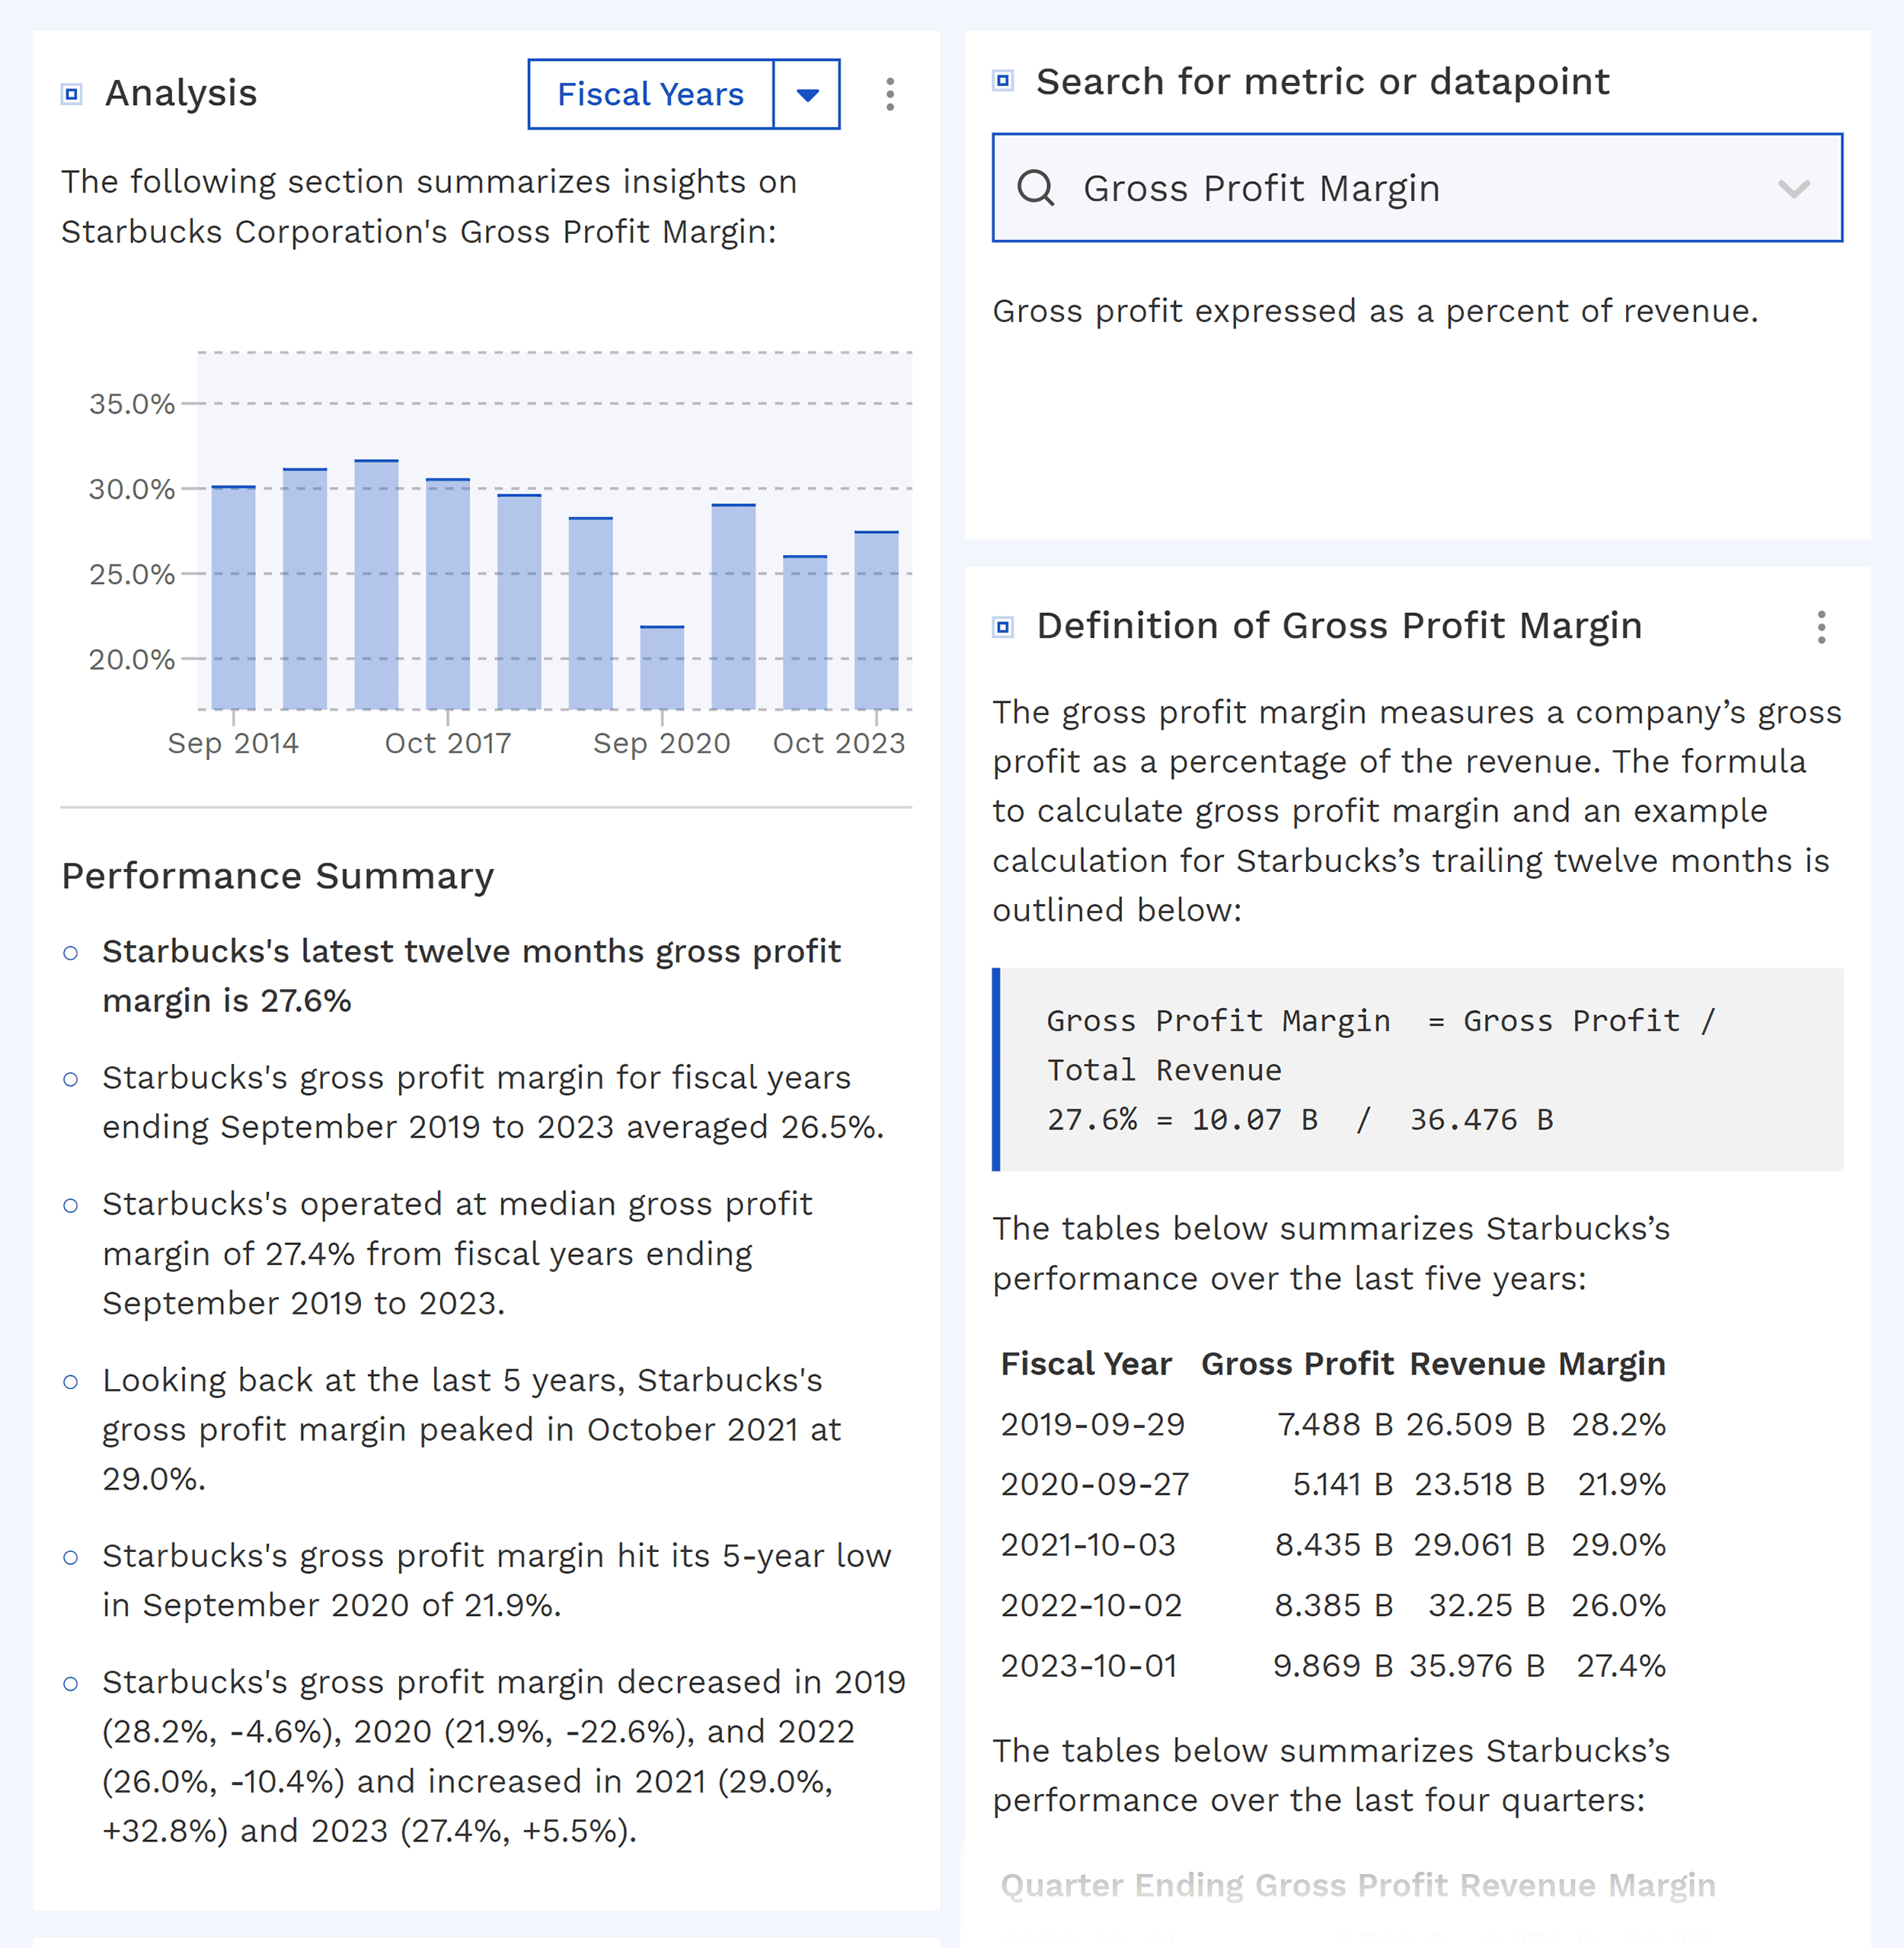Click the Fiscal Years button
The height and width of the screenshot is (1948, 1904).
(651, 94)
